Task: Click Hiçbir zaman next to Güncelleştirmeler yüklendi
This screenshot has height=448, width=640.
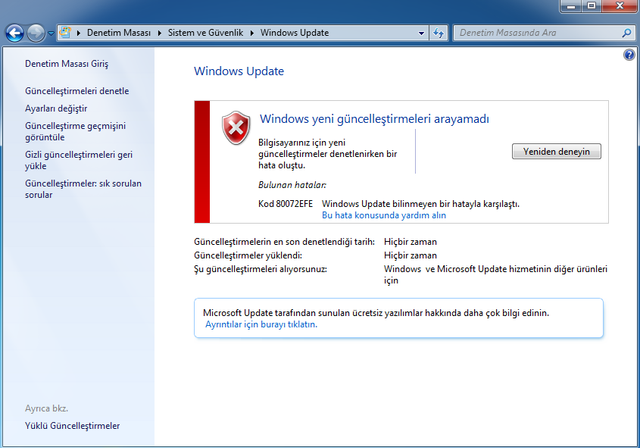Action: (410, 255)
